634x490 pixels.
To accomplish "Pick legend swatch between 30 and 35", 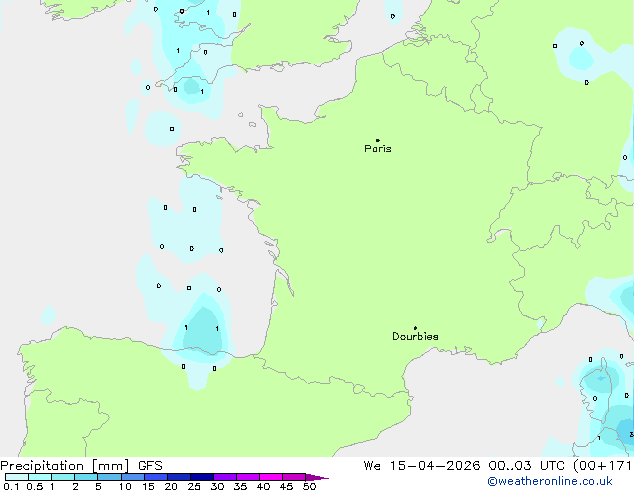I will pyautogui.click(x=224, y=477).
